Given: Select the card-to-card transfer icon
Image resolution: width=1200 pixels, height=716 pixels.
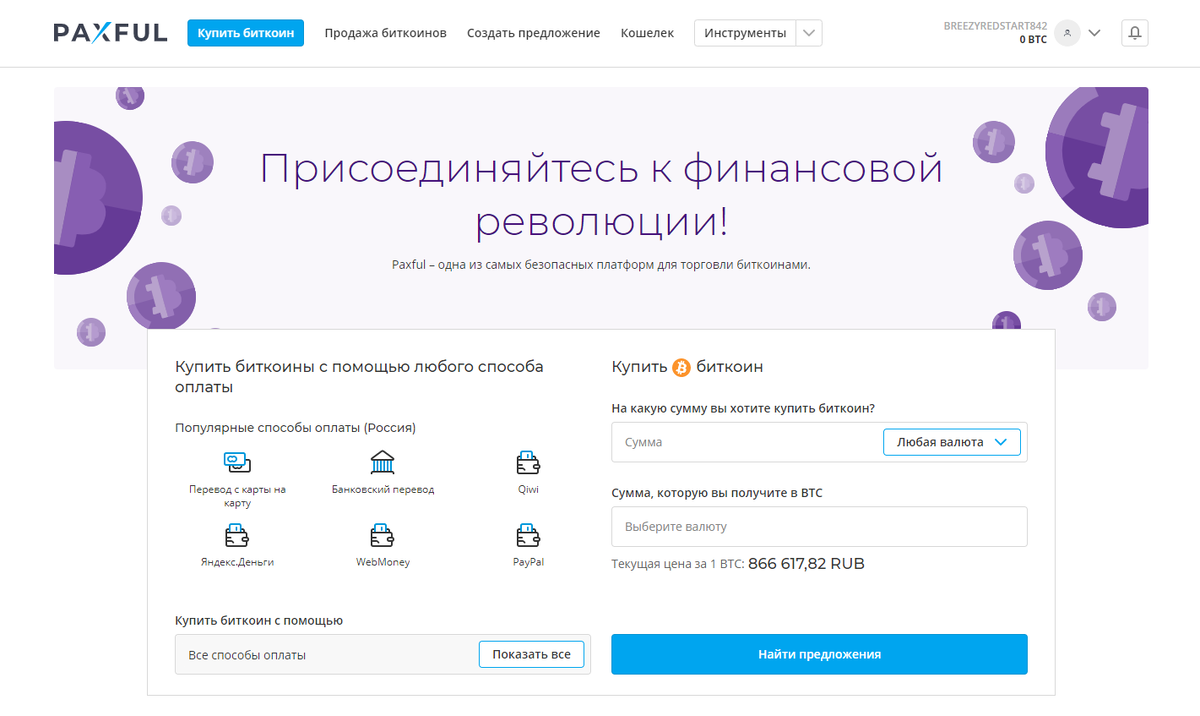Looking at the screenshot, I should coord(237,463).
